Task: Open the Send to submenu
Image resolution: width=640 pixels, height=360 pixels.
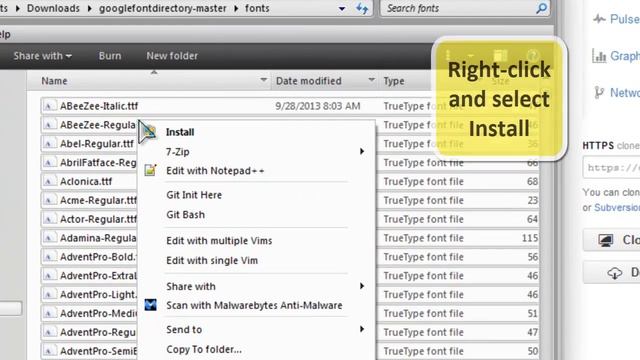Action: [x=184, y=330]
